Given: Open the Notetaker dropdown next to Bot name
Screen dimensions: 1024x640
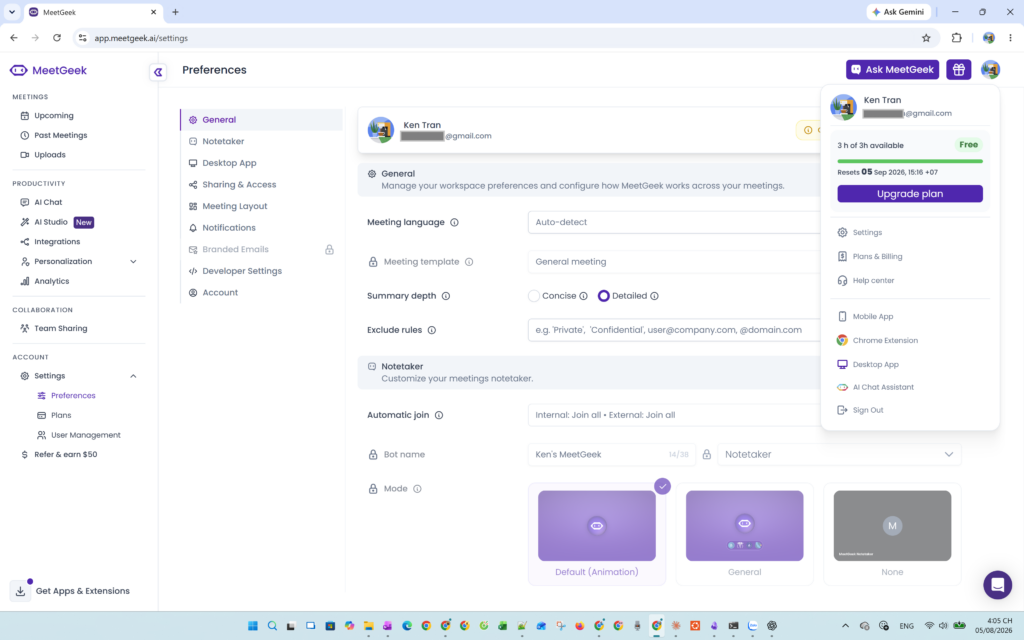Looking at the screenshot, I should pos(839,455).
